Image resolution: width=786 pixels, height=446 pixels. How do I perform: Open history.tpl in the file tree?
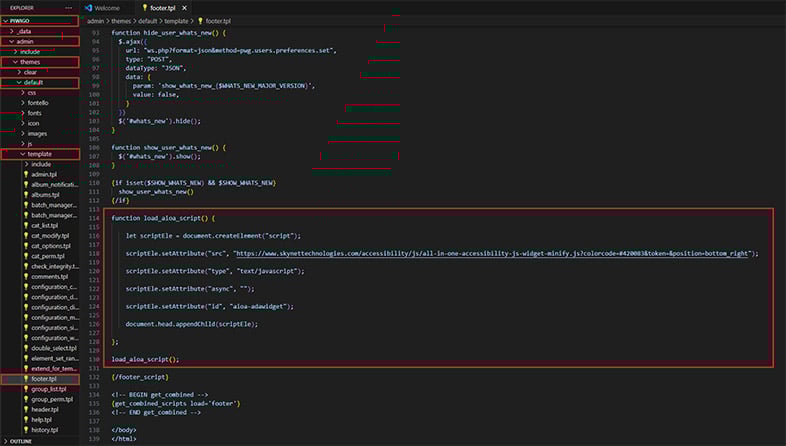45,430
